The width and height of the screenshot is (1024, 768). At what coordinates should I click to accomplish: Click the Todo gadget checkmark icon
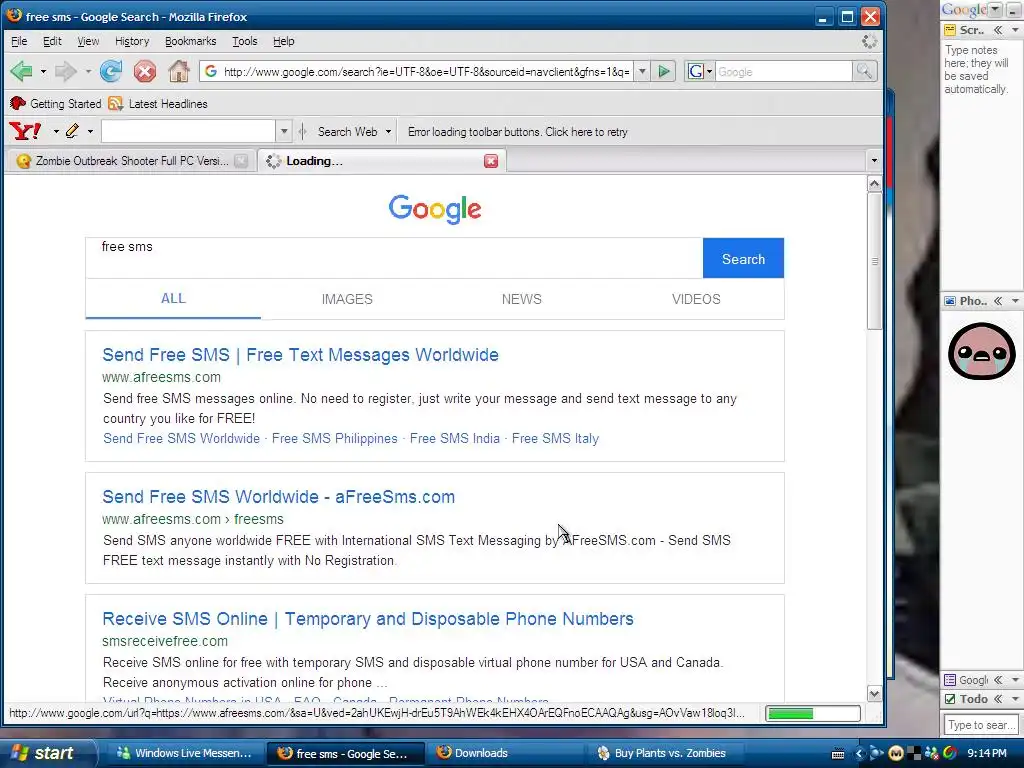(950, 699)
